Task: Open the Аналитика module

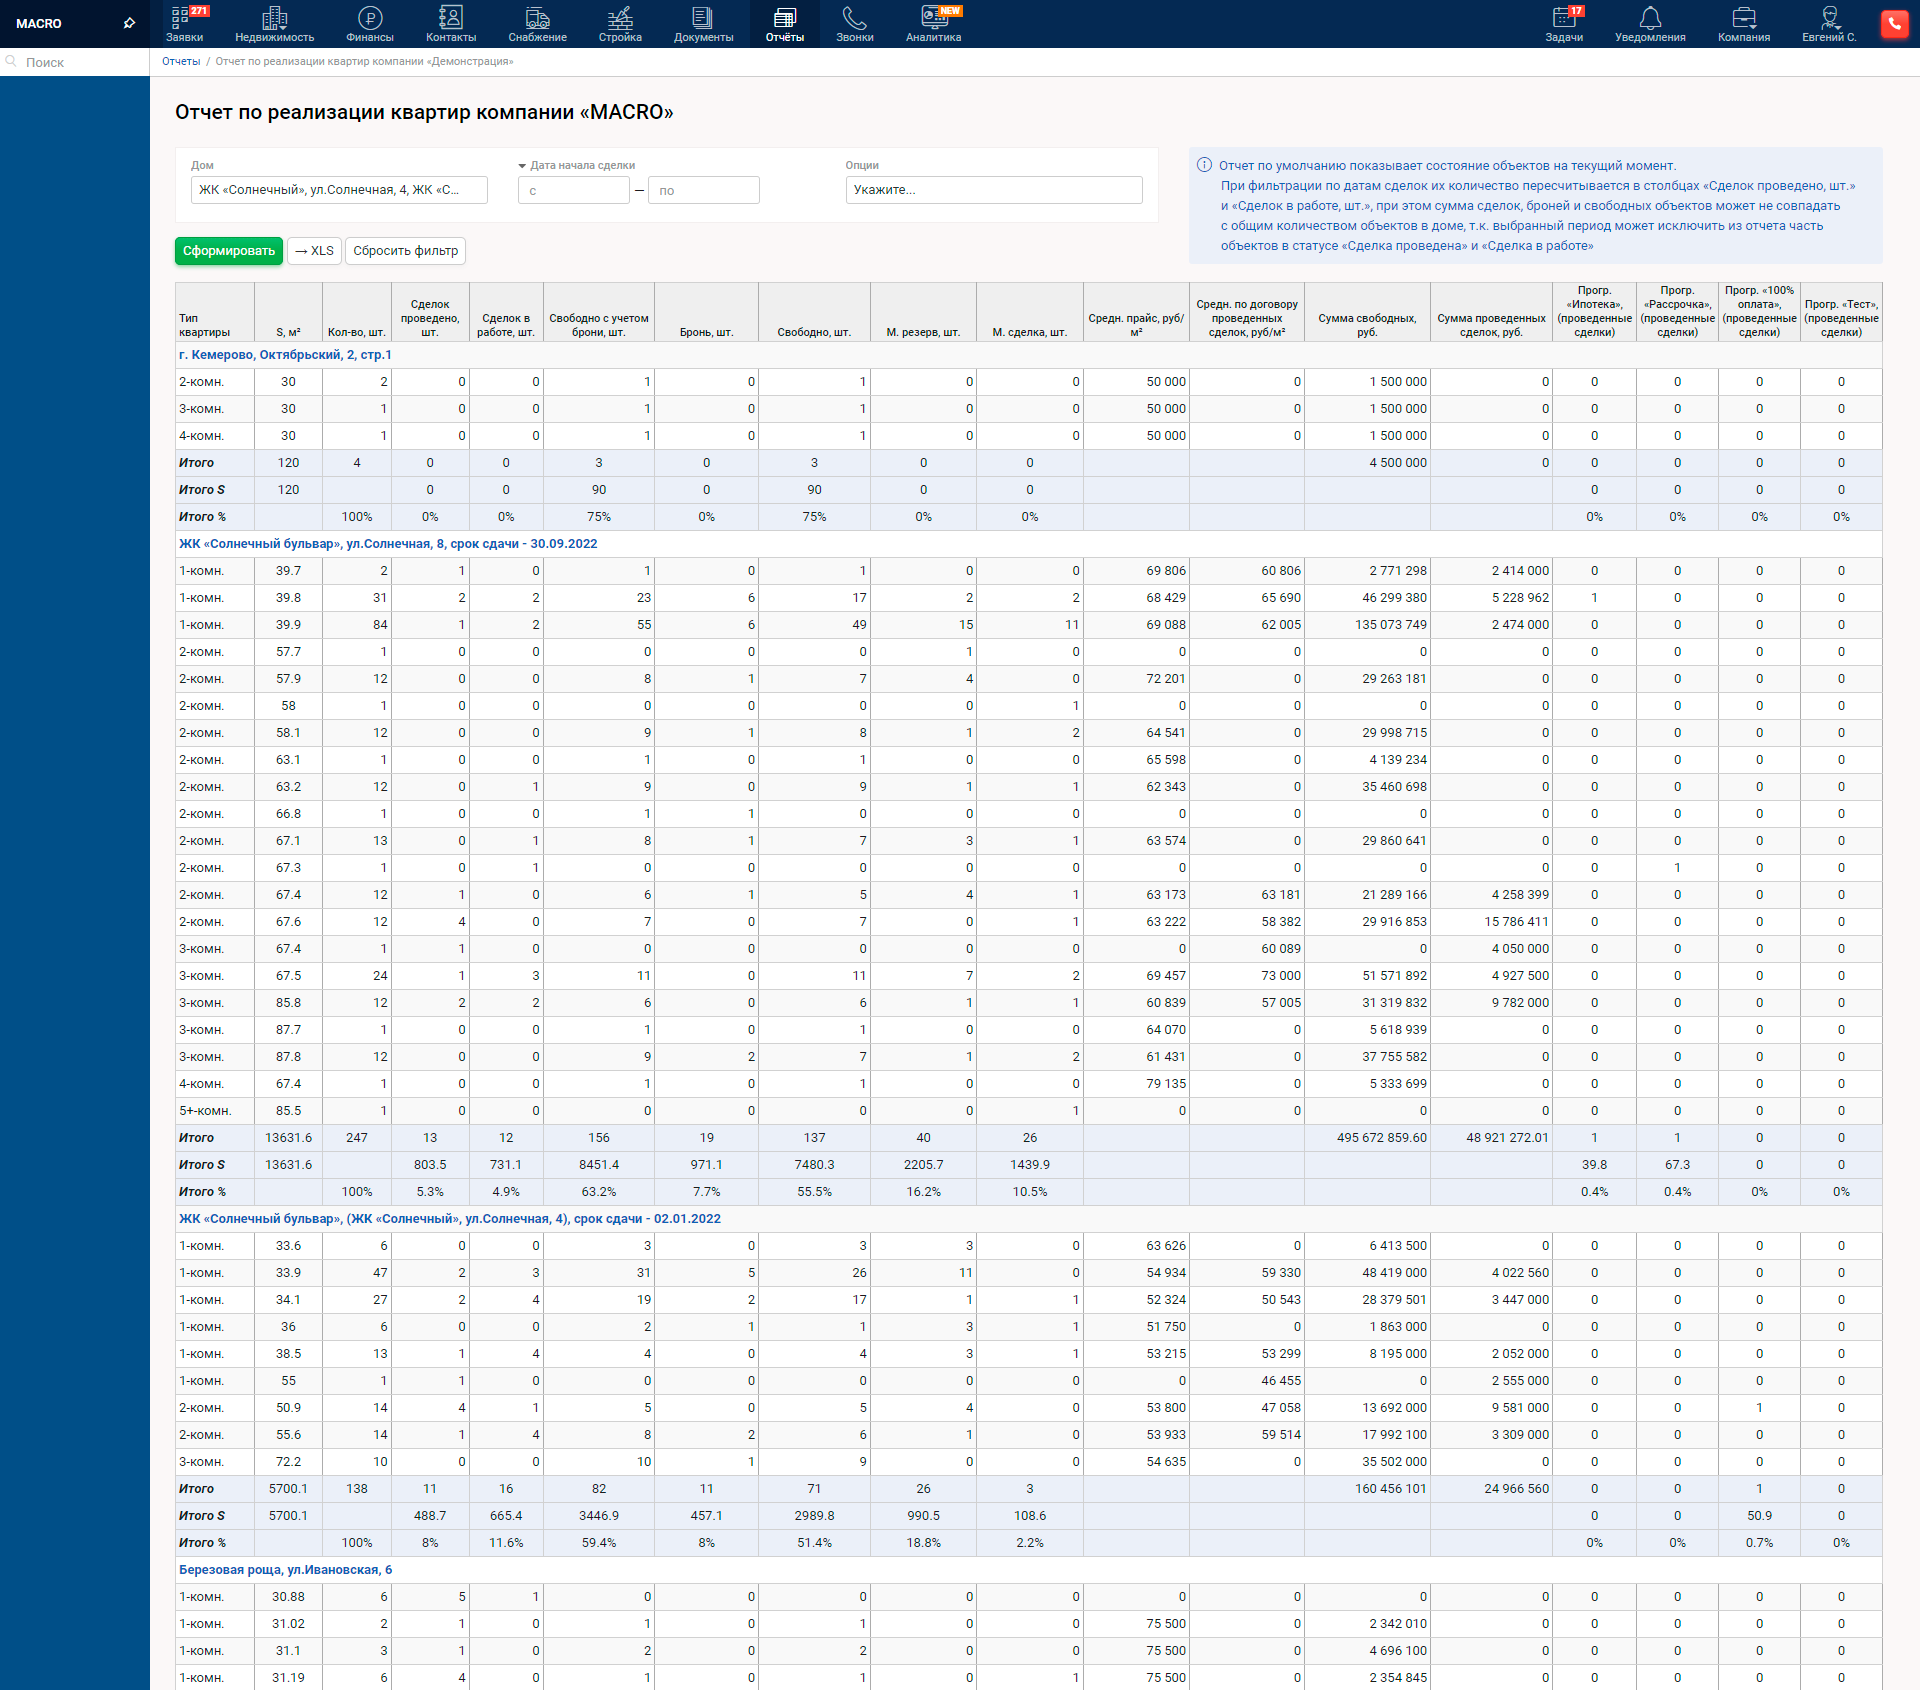Action: 932,24
